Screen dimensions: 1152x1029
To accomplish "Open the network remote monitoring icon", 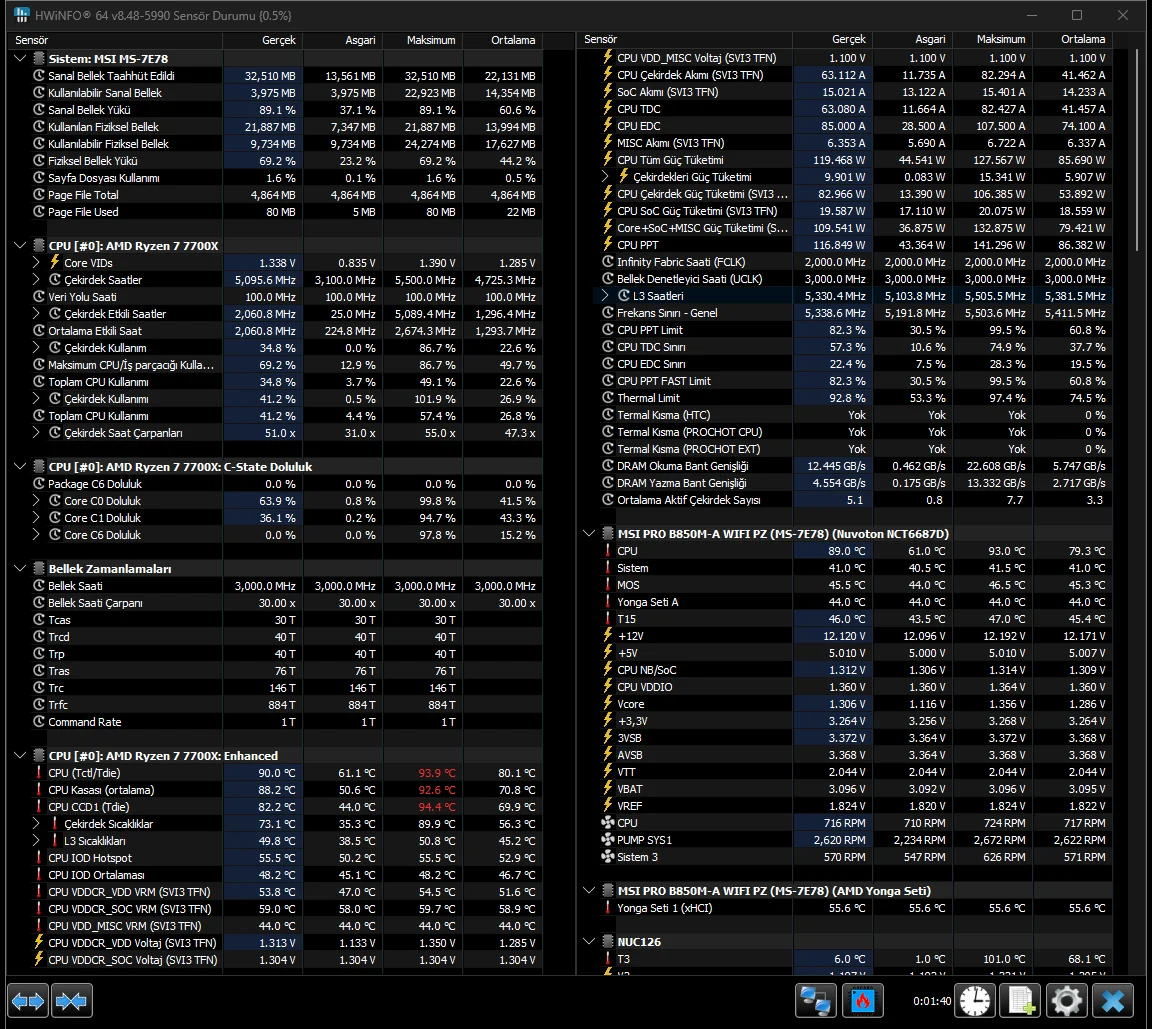I will (816, 1000).
